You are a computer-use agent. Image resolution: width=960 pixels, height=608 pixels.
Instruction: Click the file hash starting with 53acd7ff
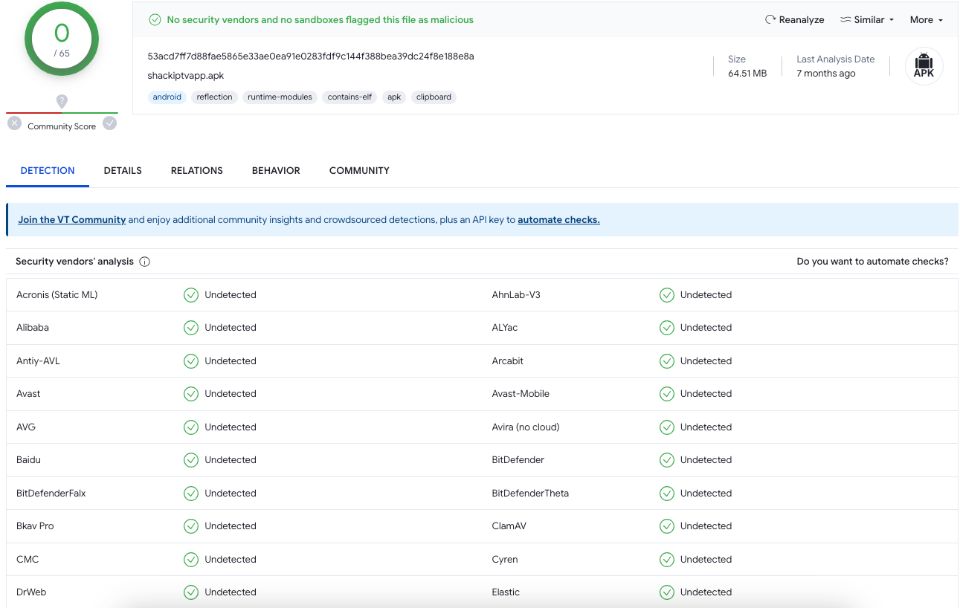310,56
